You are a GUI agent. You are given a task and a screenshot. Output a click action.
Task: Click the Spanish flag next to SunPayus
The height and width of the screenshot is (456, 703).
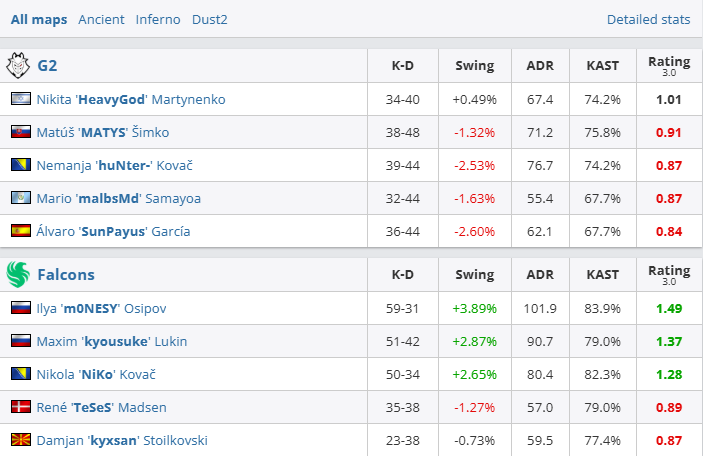pos(20,231)
